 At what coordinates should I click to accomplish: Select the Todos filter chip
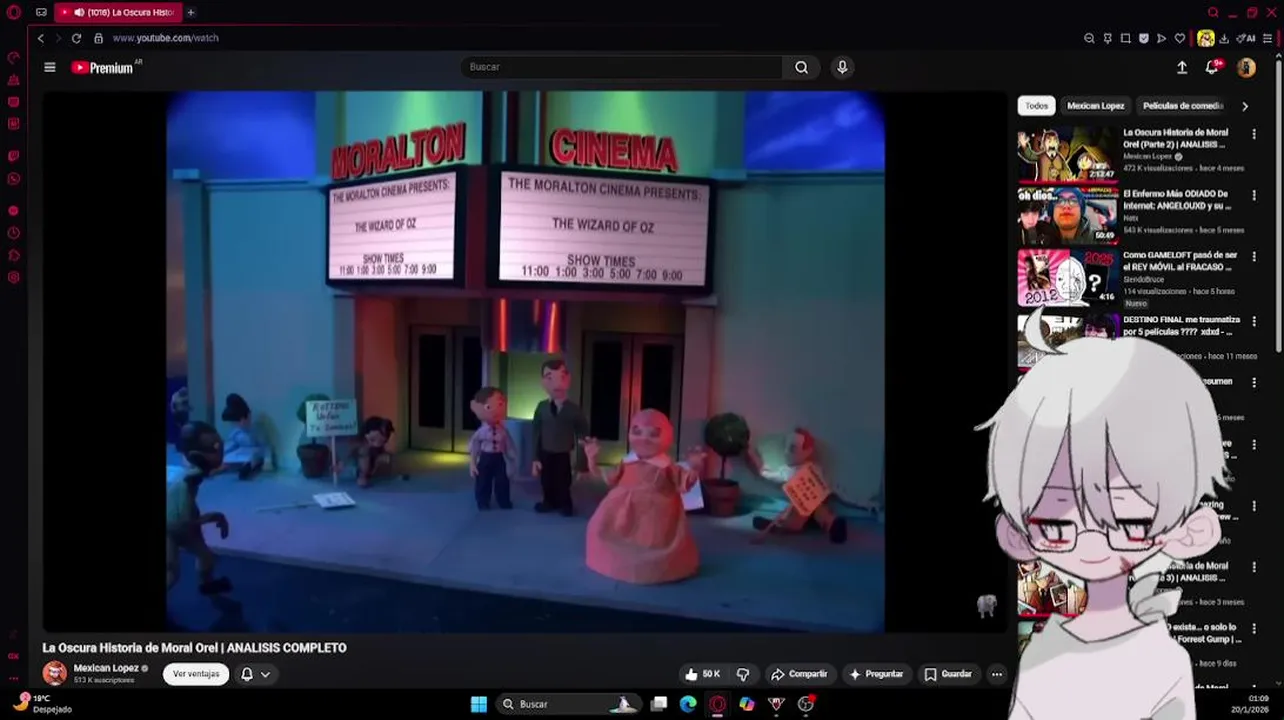[1036, 105]
